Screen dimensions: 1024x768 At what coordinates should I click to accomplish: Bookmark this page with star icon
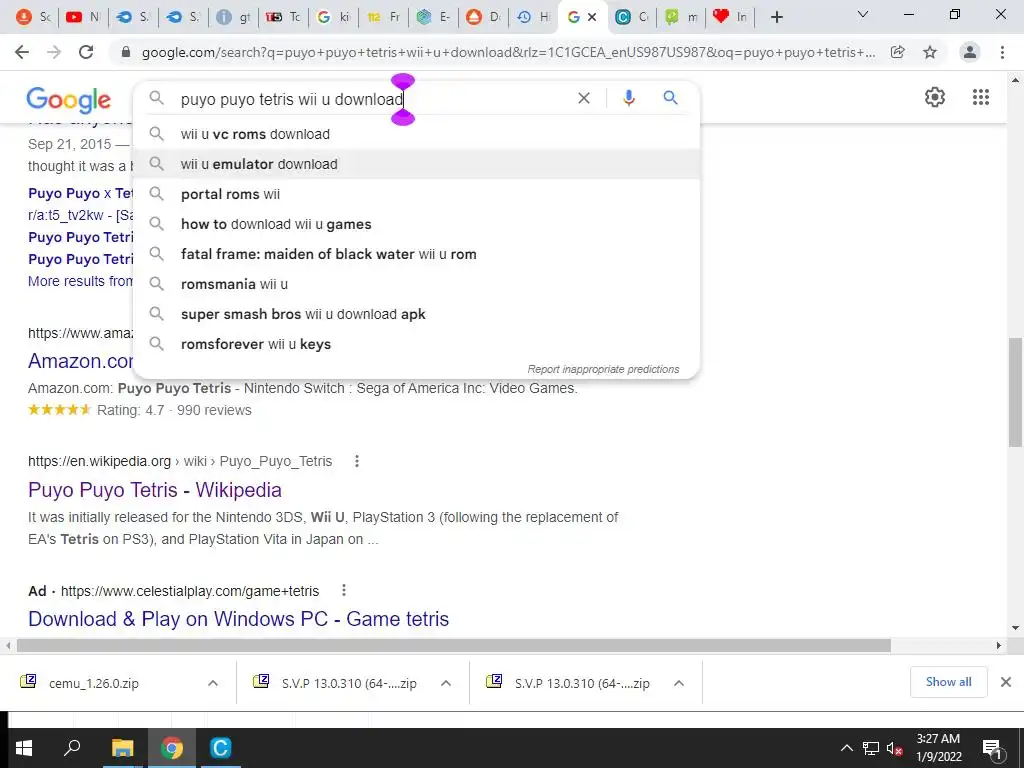pos(930,52)
